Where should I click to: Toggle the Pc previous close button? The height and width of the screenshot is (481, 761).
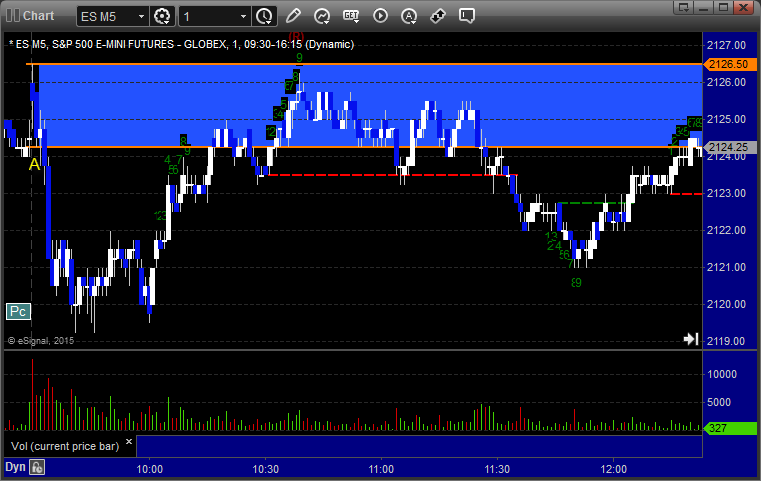pos(18,311)
